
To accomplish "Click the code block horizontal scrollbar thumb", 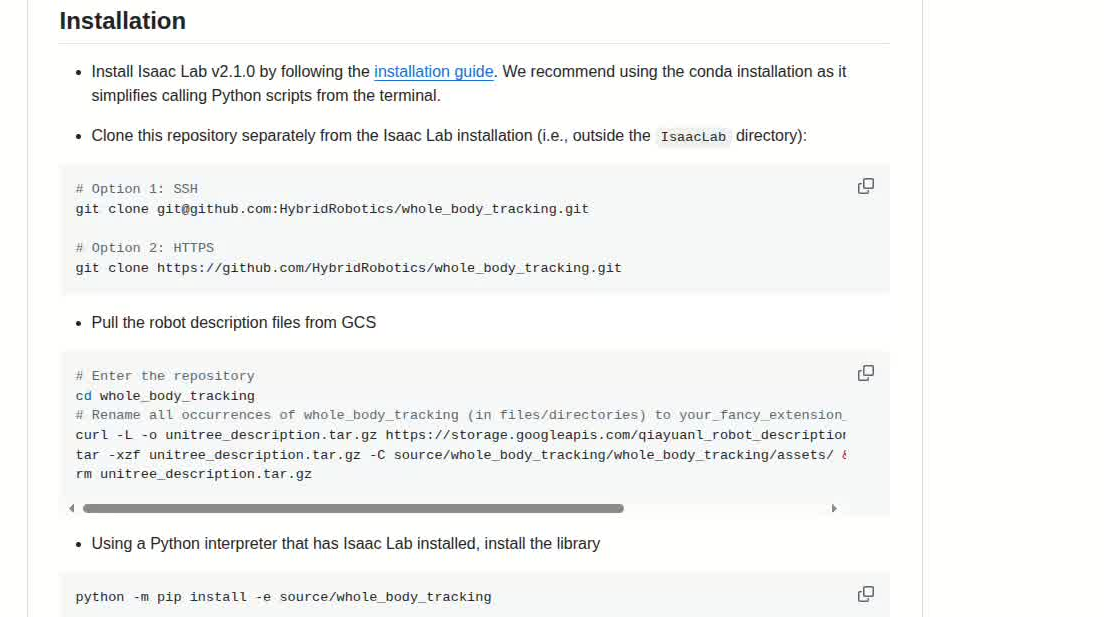I will click(x=353, y=508).
